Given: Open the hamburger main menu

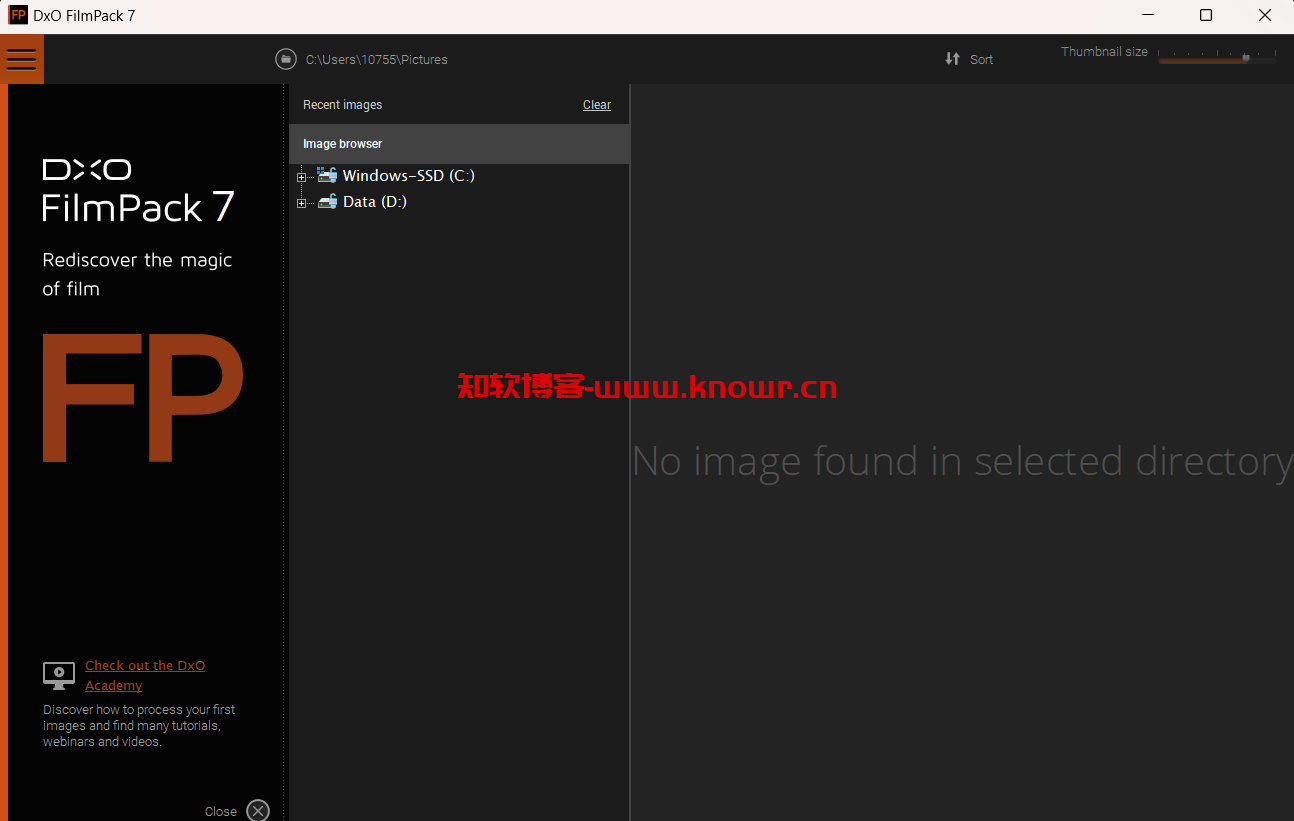Looking at the screenshot, I should coord(21,59).
